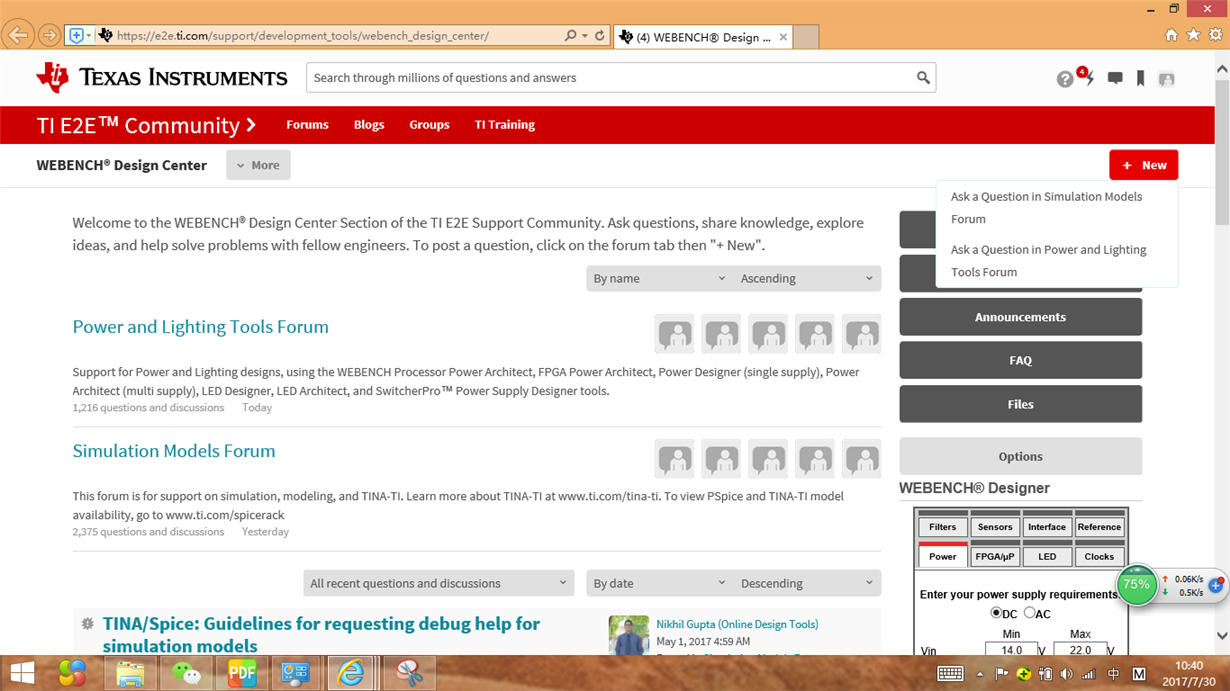Open the help question mark icon
Viewport: 1230px width, 691px height.
point(1065,79)
